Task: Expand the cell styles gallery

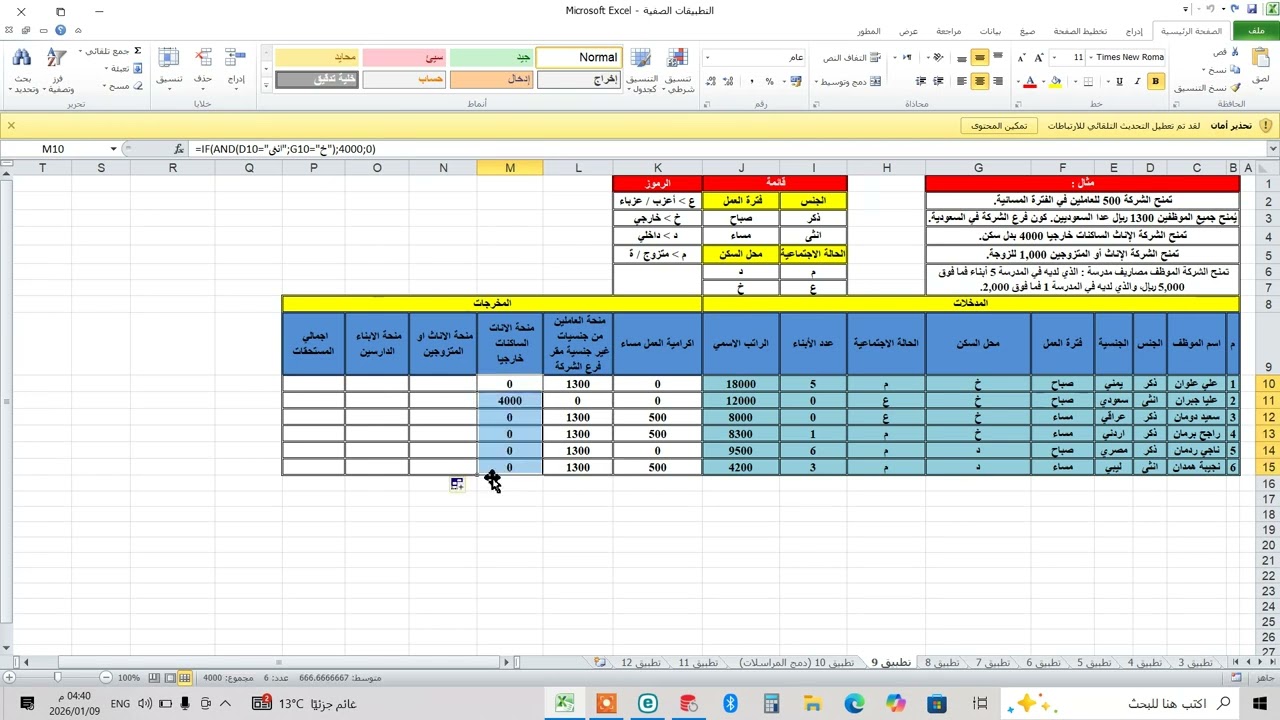Action: click(x=266, y=87)
